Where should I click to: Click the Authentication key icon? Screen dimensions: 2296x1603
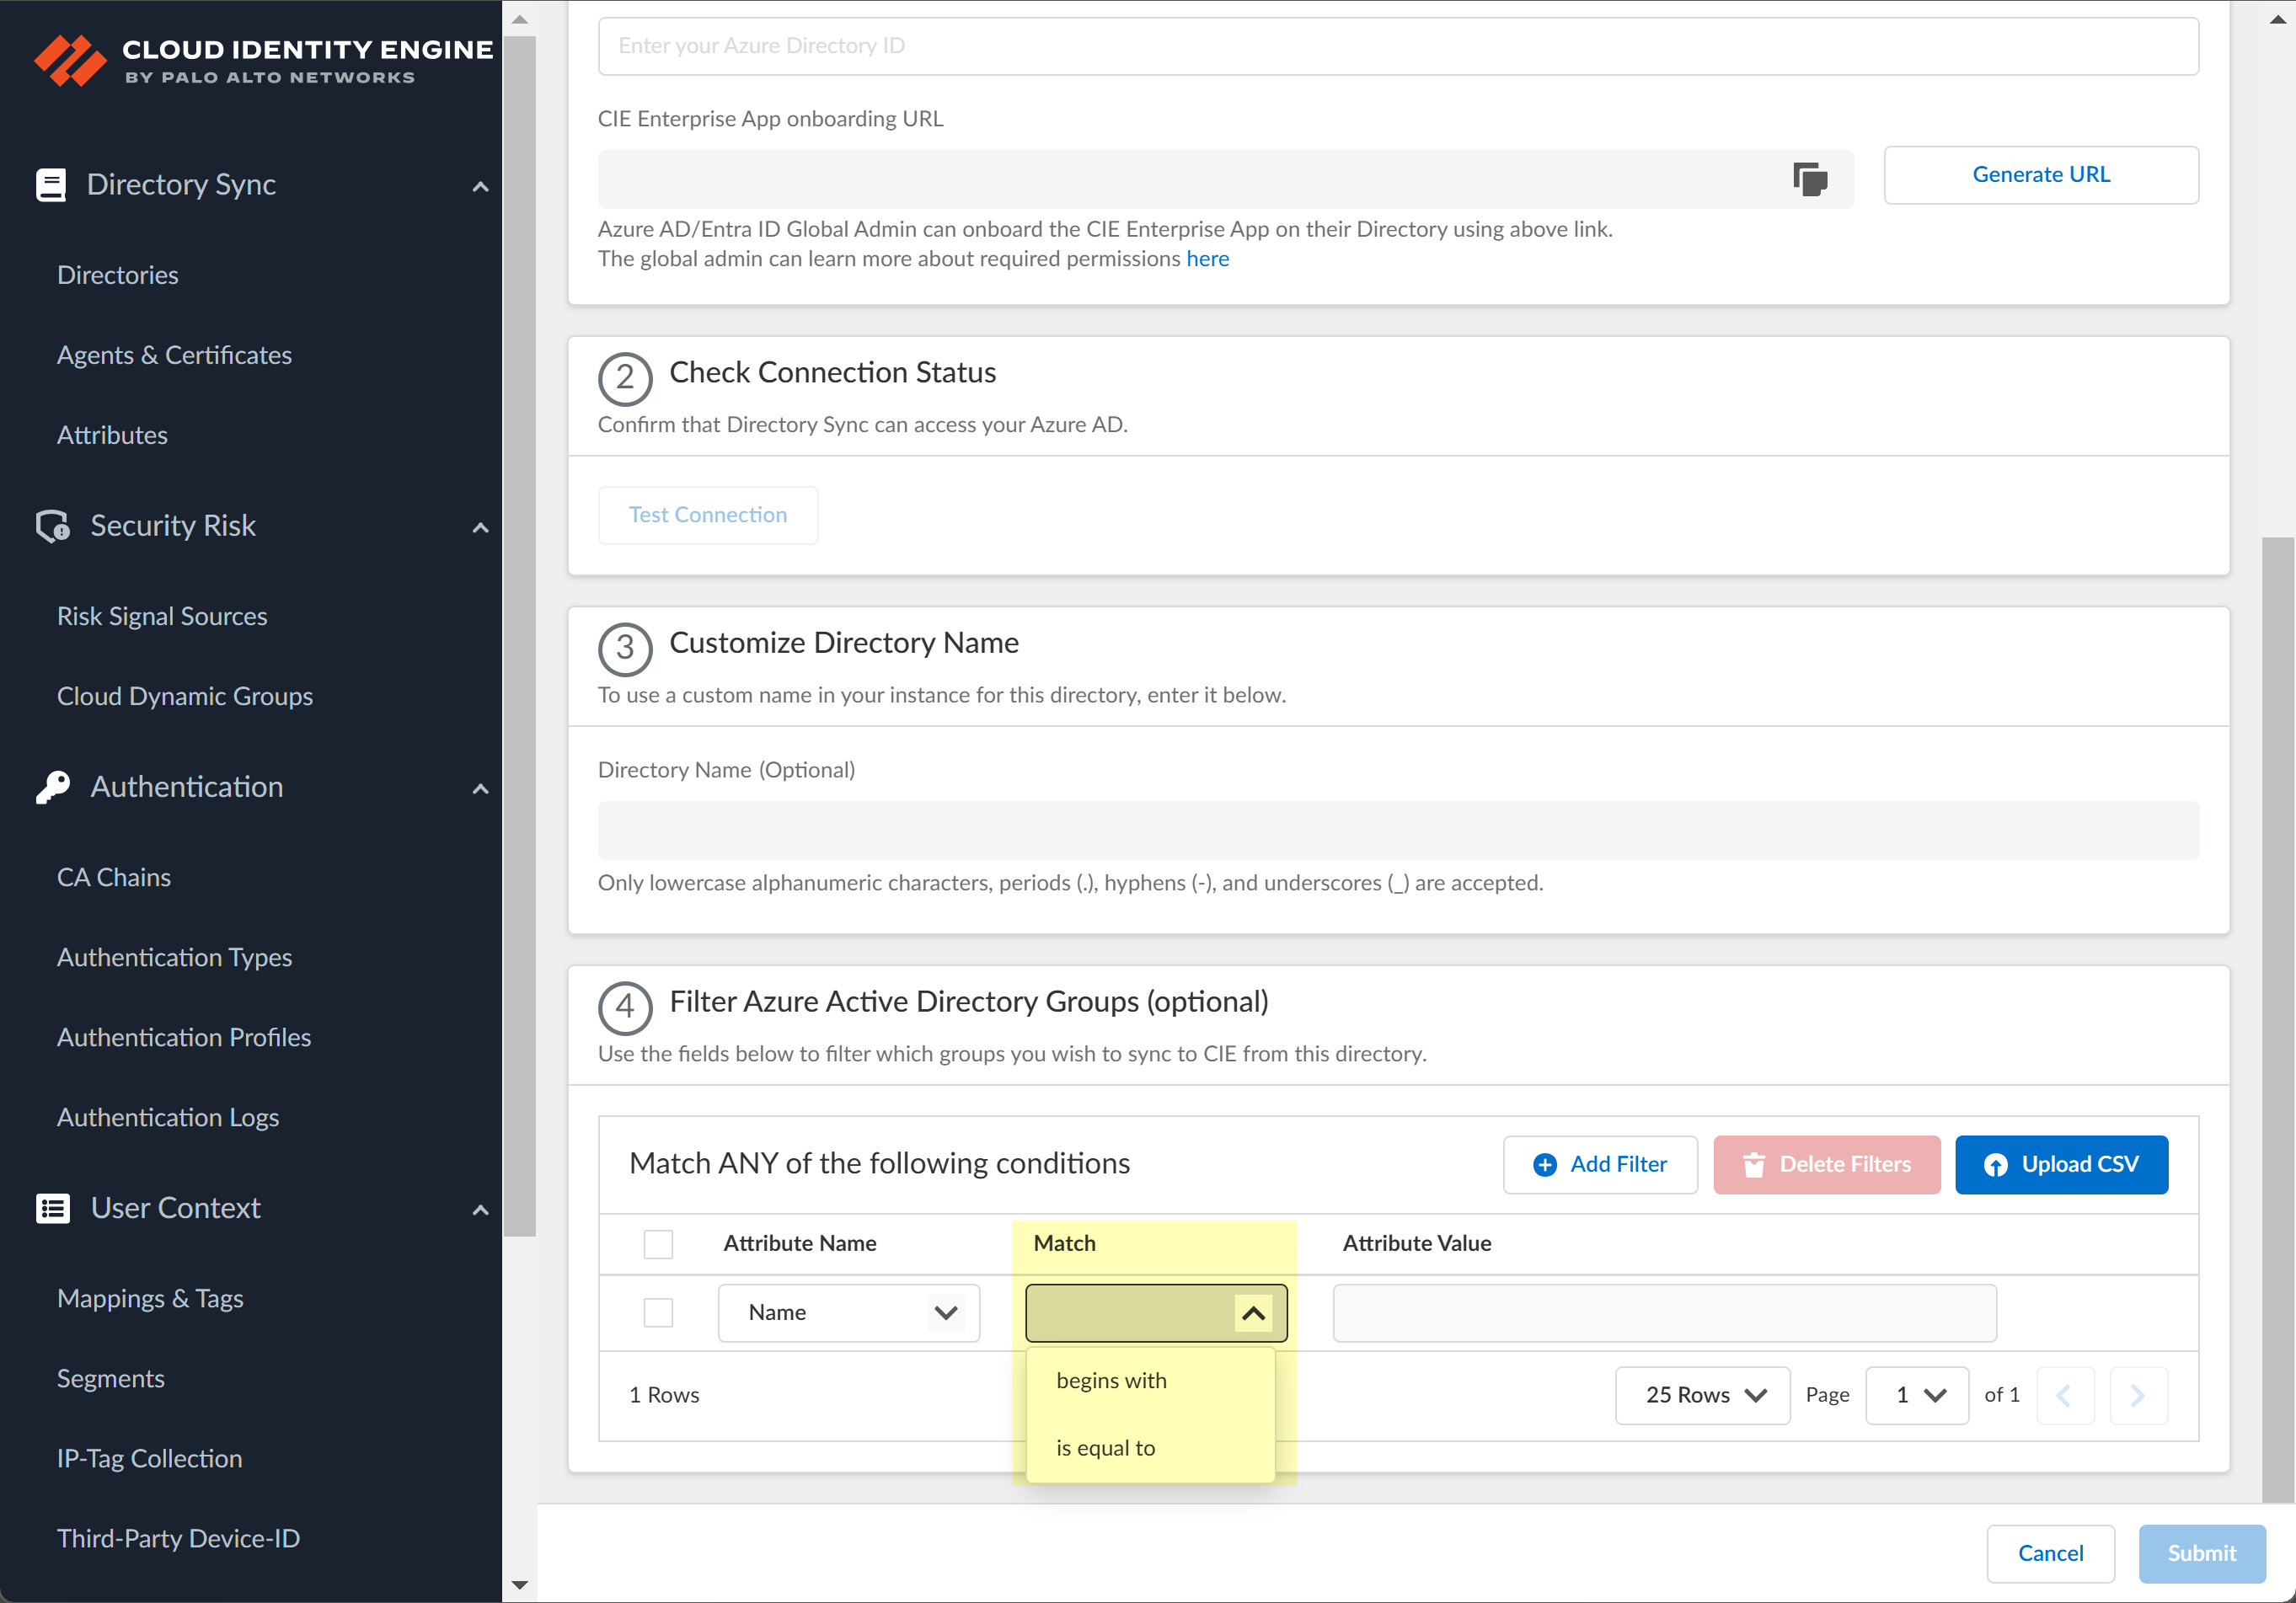pyautogui.click(x=53, y=787)
